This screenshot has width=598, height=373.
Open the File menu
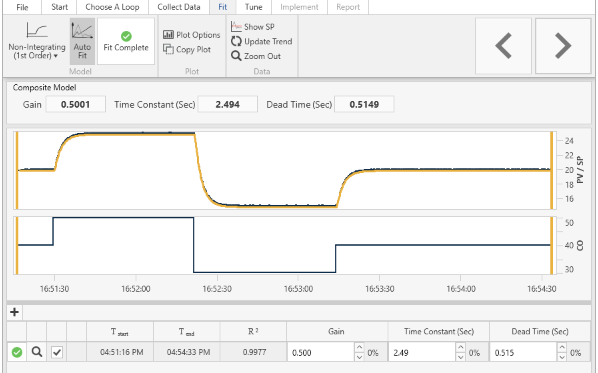click(x=22, y=7)
